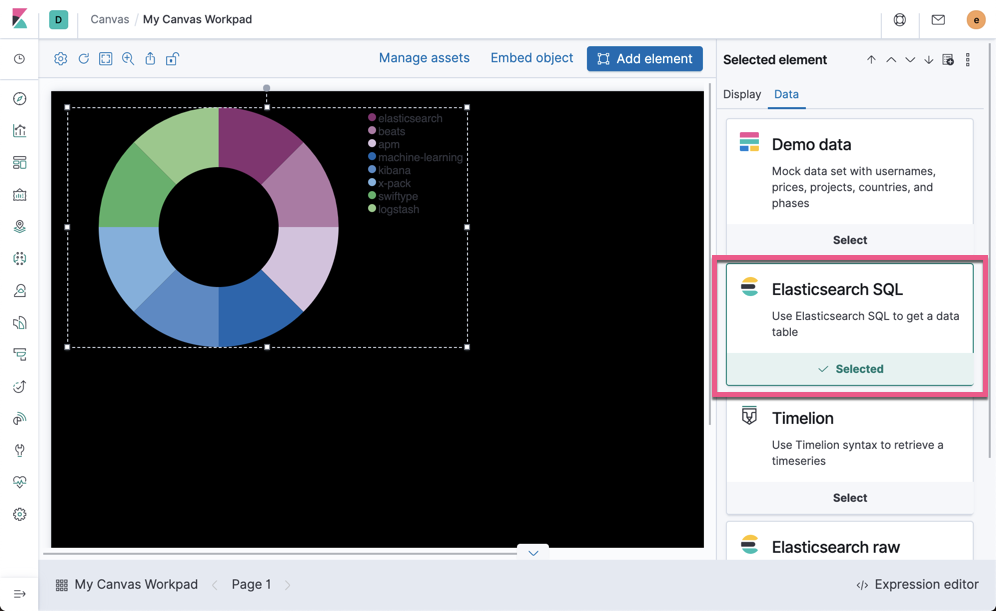The height and width of the screenshot is (611, 996).
Task: Open Visualize chart icon in sidebar
Action: (20, 131)
